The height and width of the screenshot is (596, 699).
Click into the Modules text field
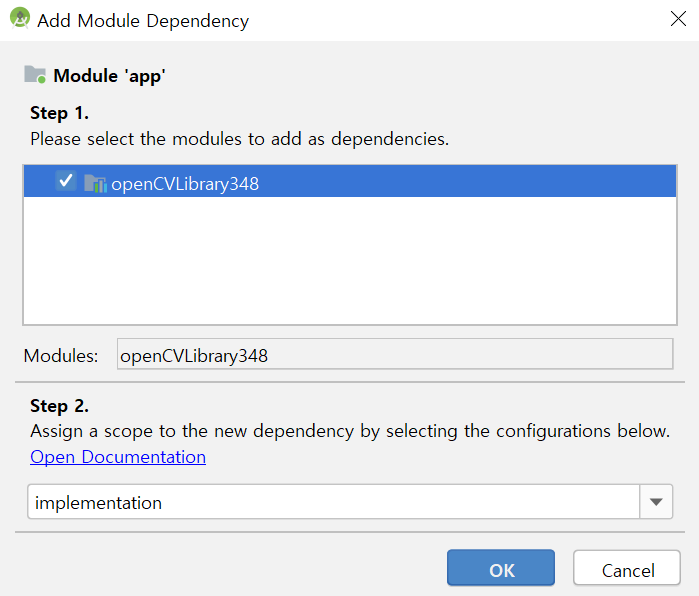[x=395, y=354]
